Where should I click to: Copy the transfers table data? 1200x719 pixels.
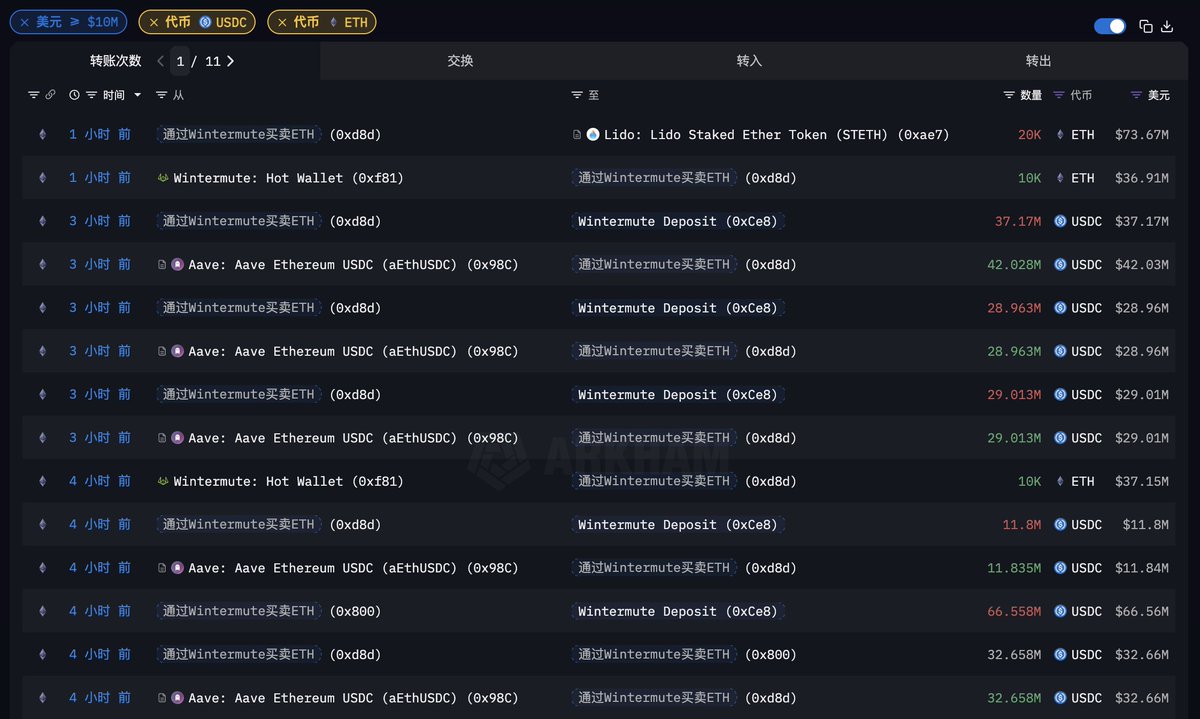(1146, 26)
